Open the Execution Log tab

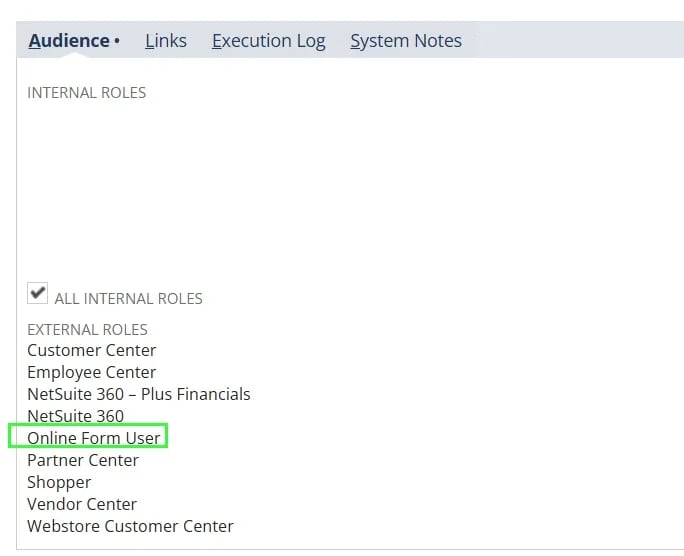coord(269,41)
